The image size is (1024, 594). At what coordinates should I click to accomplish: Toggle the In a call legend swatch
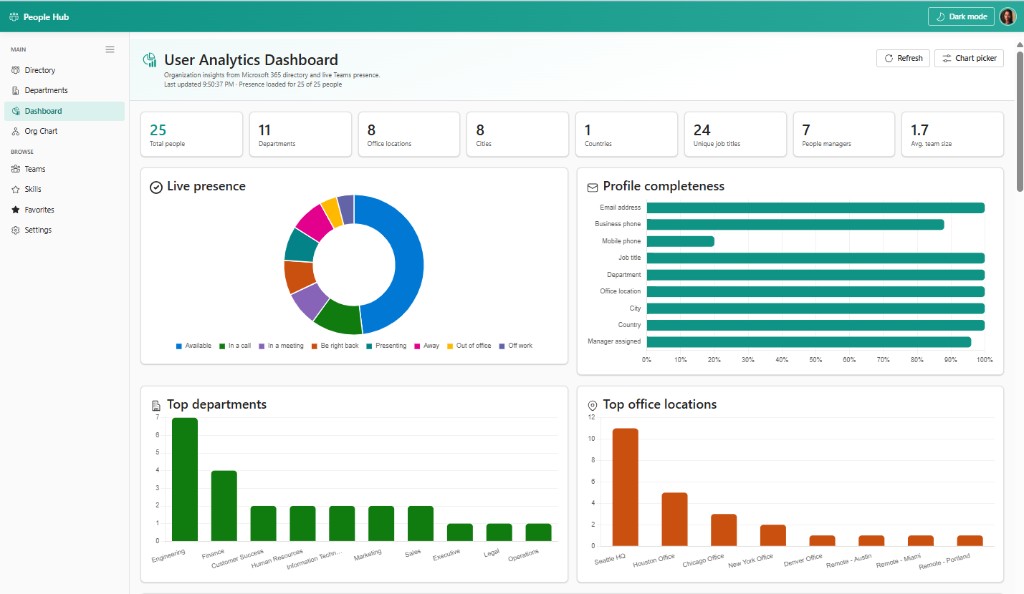[222, 346]
